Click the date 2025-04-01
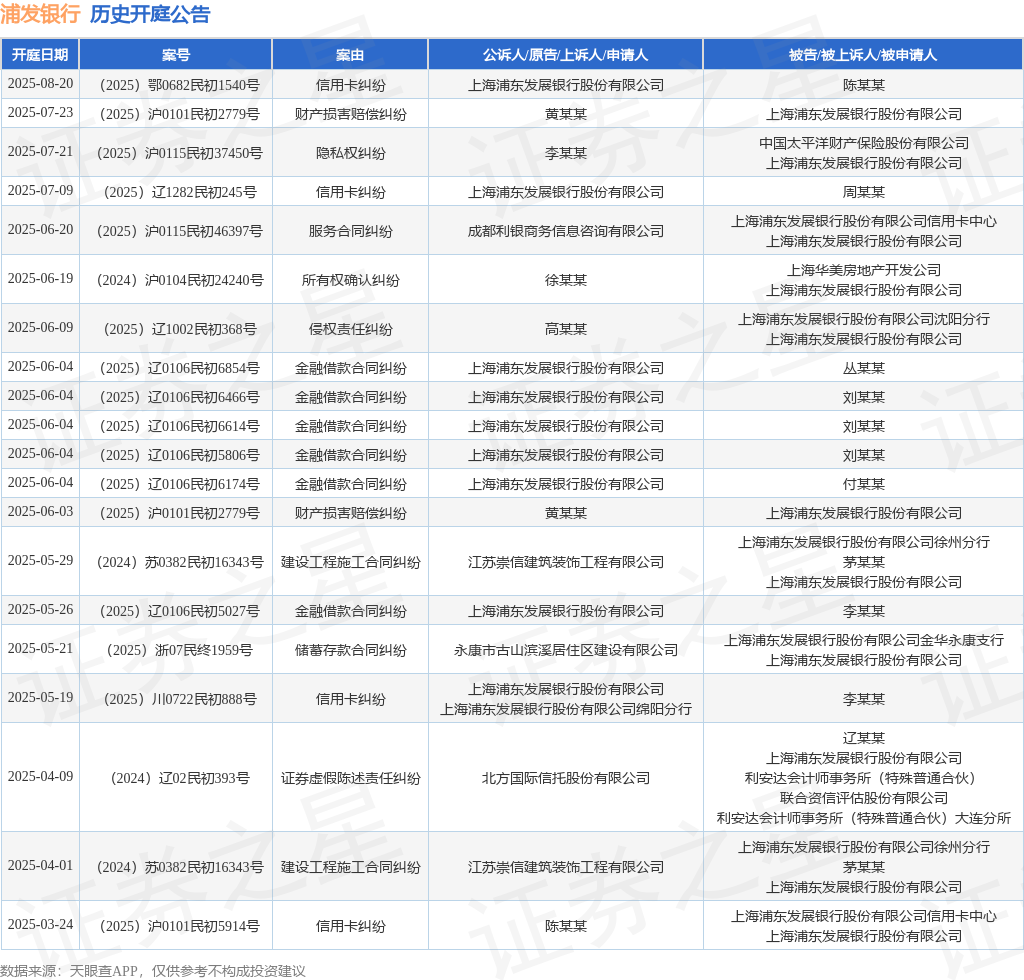This screenshot has width=1024, height=980. point(40,866)
